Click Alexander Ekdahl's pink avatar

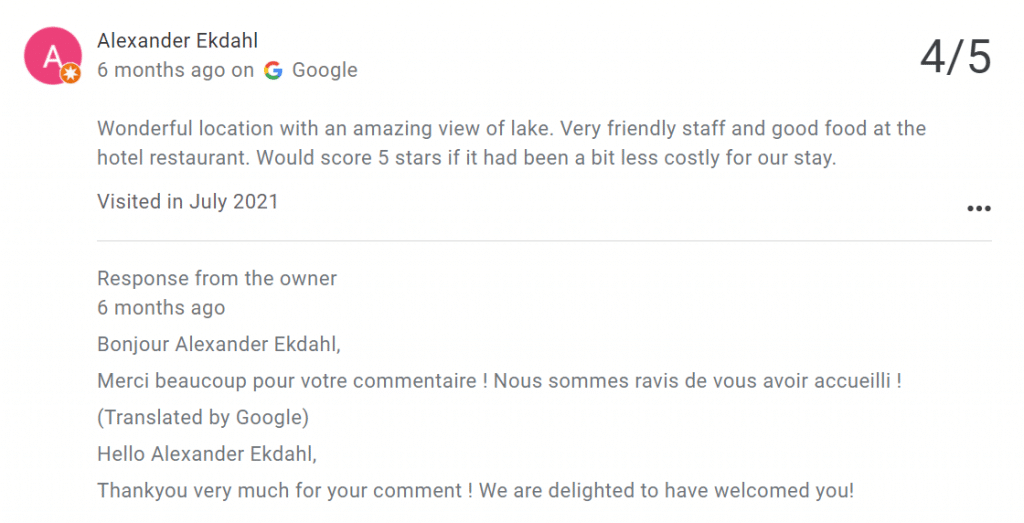tap(50, 52)
